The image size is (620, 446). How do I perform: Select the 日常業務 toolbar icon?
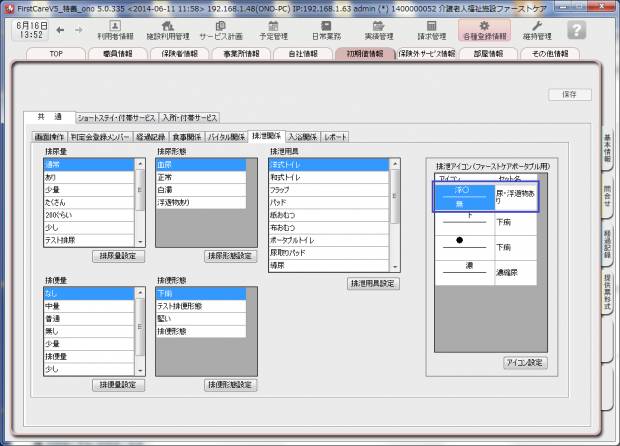tap(325, 30)
